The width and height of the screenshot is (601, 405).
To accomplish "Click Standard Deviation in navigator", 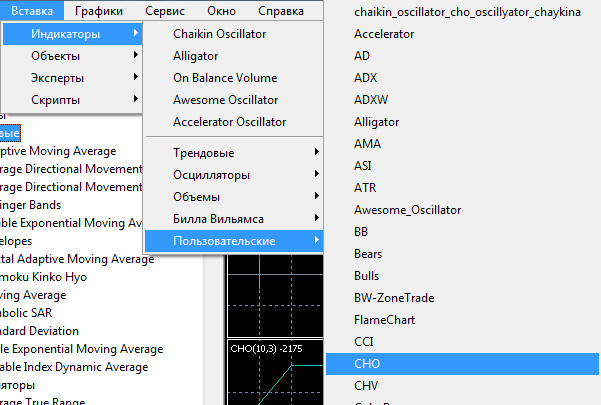I will tap(39, 331).
